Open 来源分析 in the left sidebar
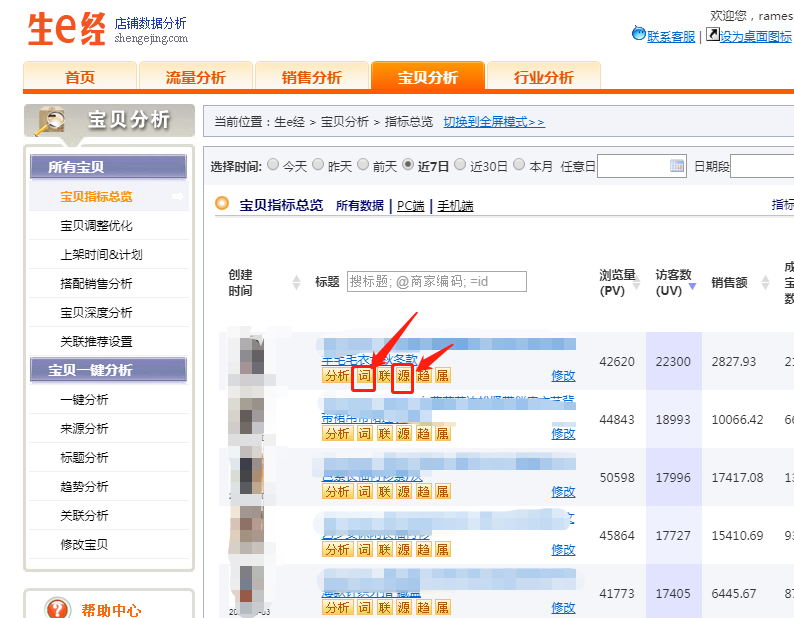Image resolution: width=794 pixels, height=618 pixels. point(84,428)
